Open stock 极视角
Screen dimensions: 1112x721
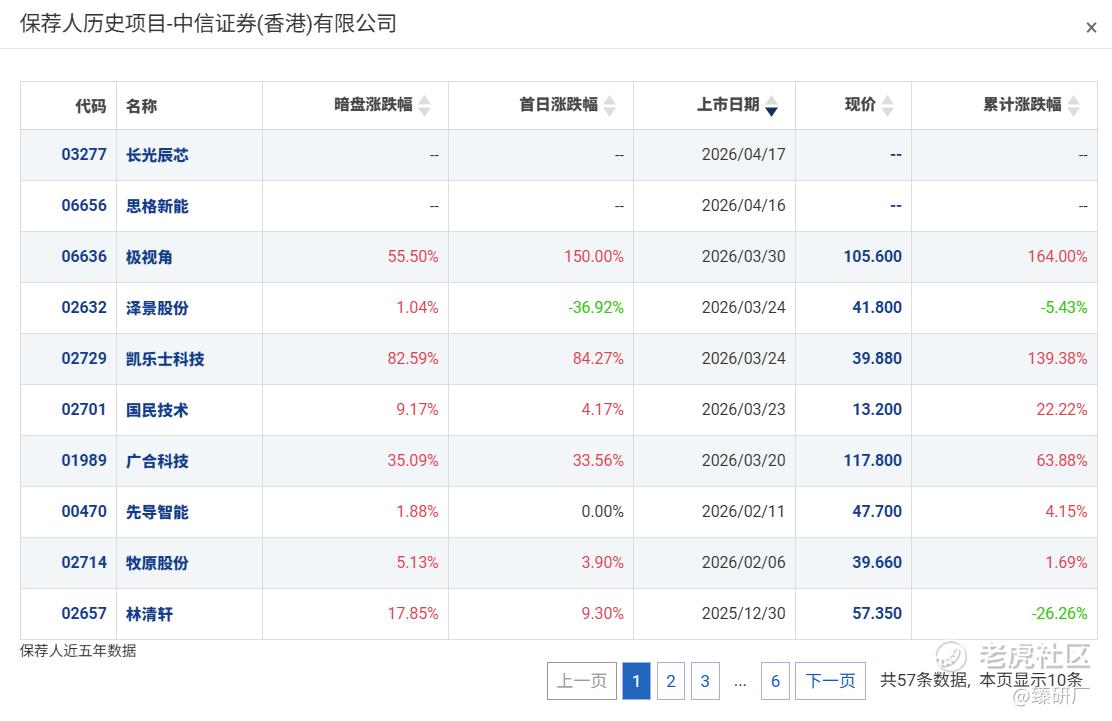(149, 257)
